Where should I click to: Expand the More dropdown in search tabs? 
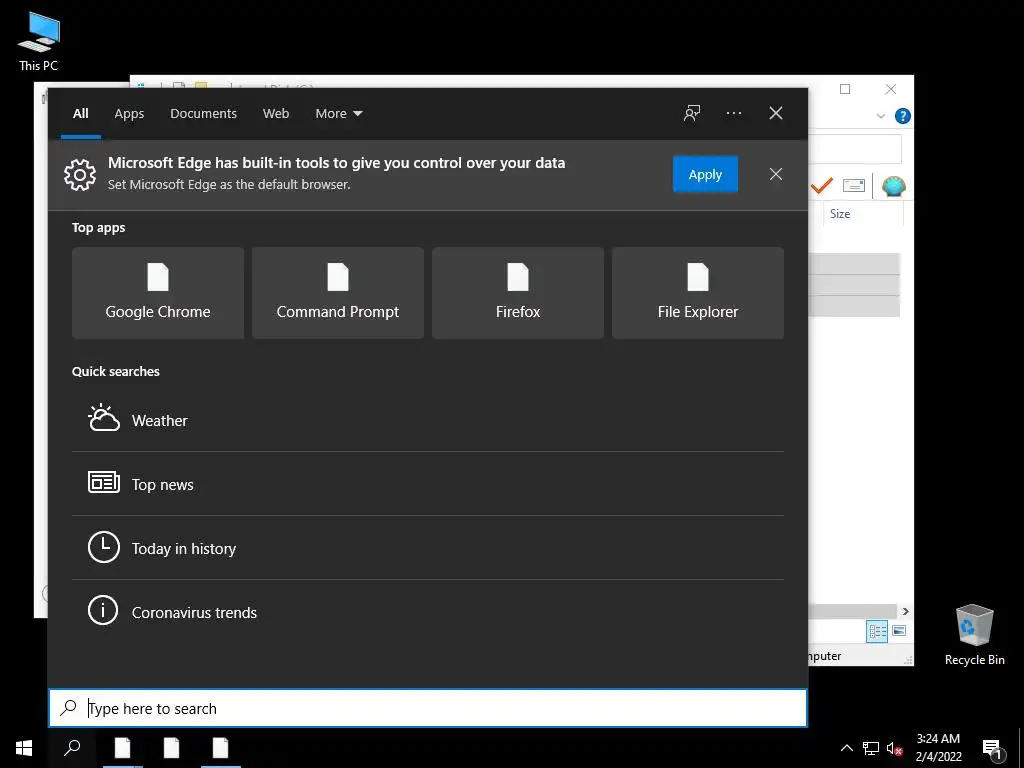pos(338,114)
